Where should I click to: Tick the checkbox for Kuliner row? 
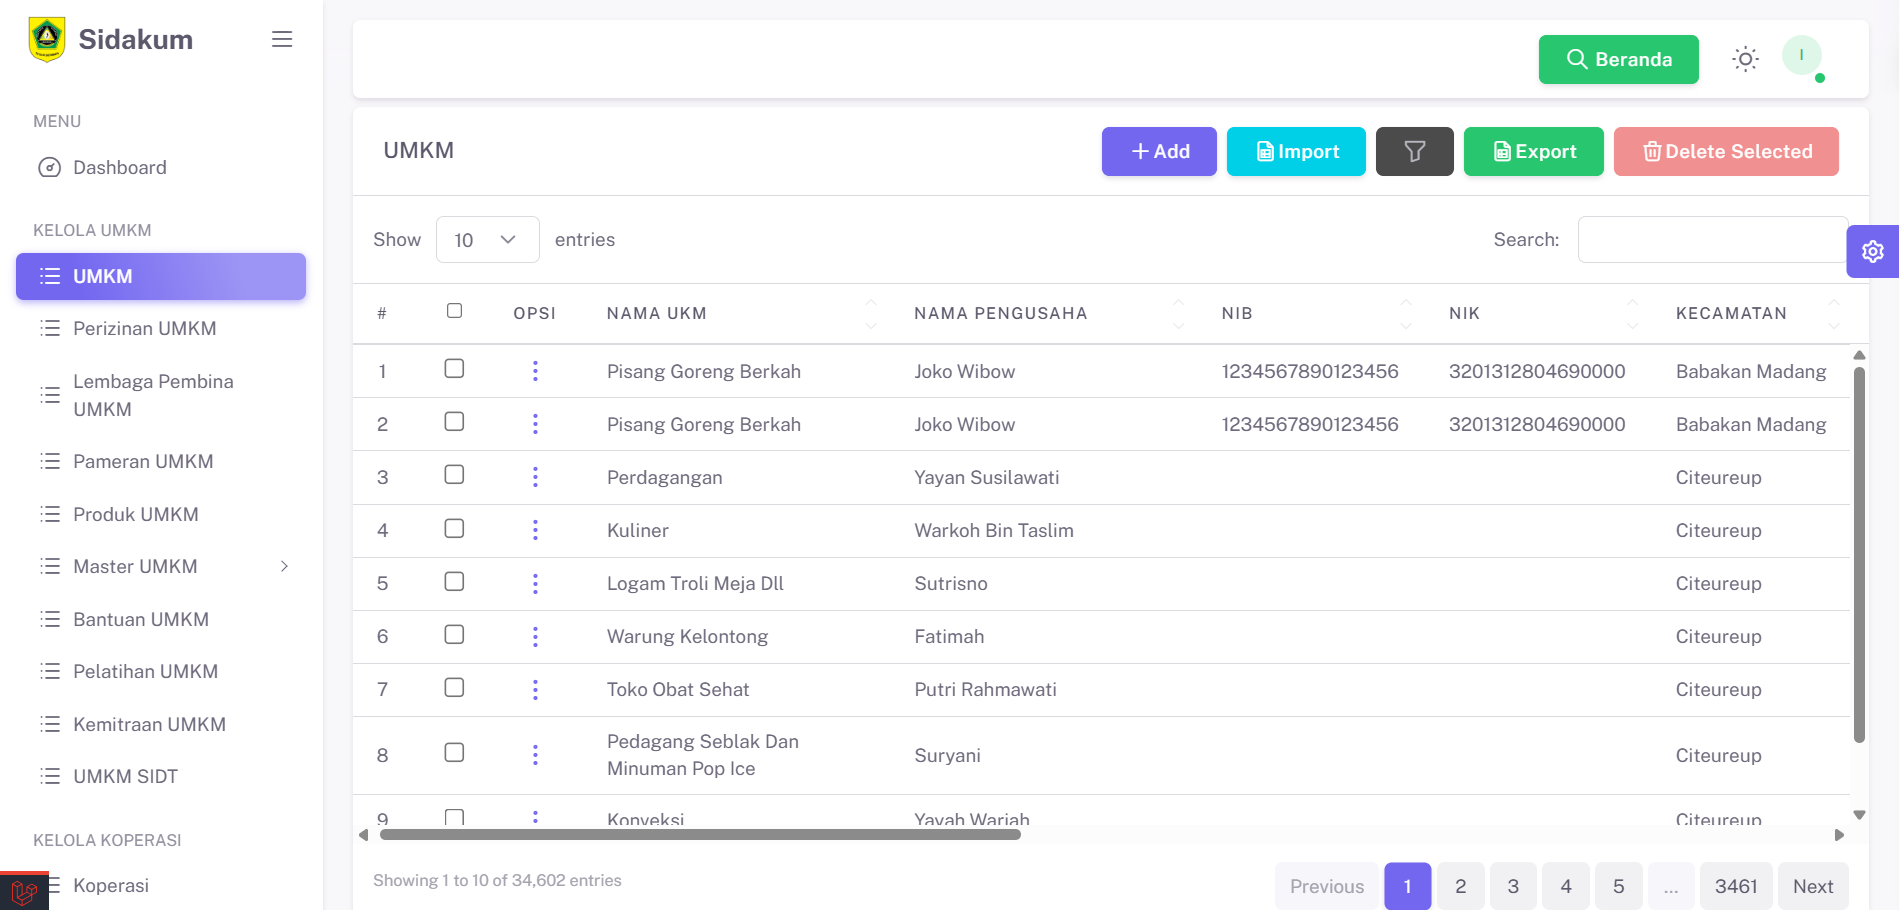pos(454,528)
